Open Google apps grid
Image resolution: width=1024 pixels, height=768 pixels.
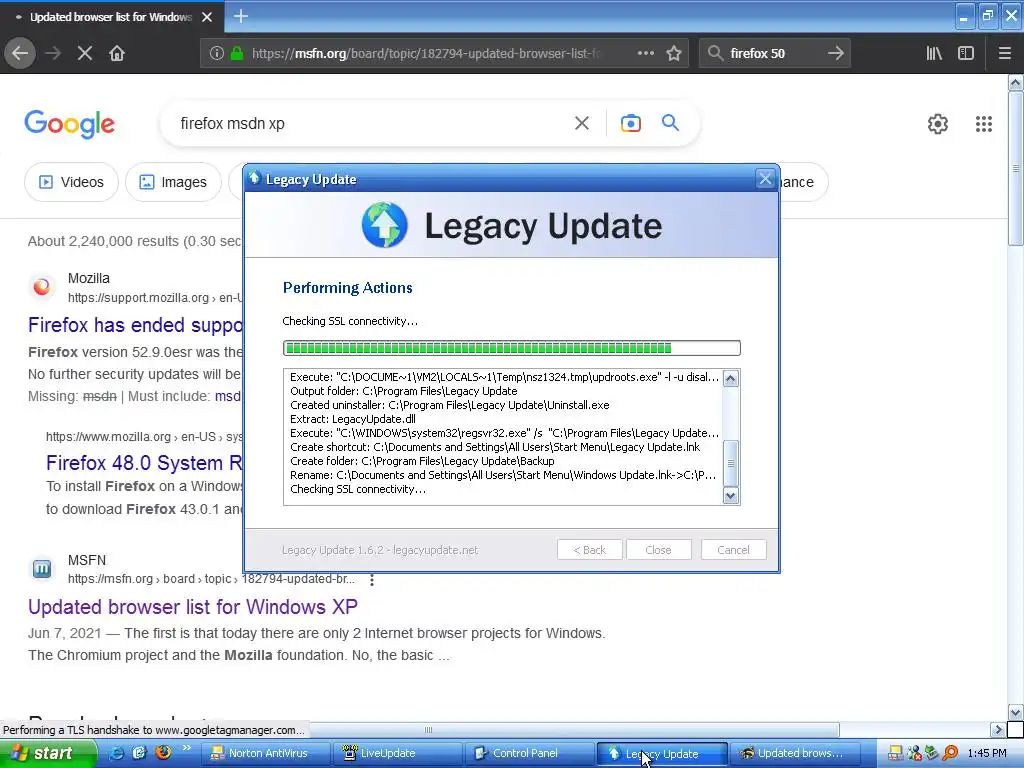click(984, 123)
